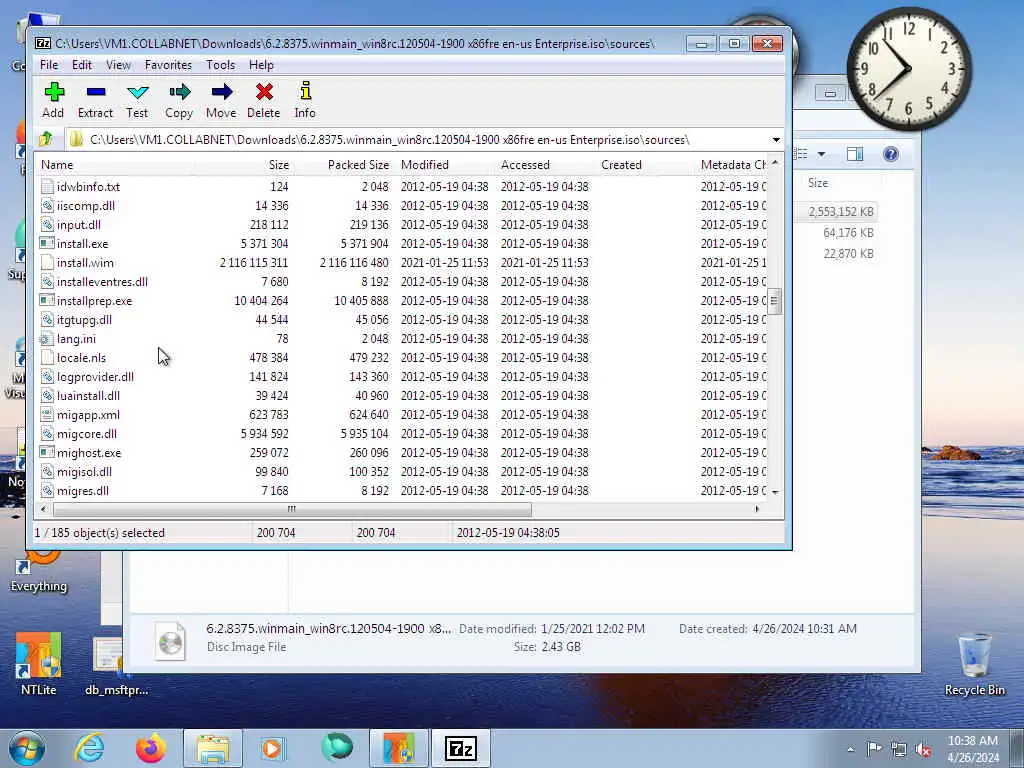Screen dimensions: 1024x768
Task: Select the itgtupg.dll file
Action: (84, 319)
